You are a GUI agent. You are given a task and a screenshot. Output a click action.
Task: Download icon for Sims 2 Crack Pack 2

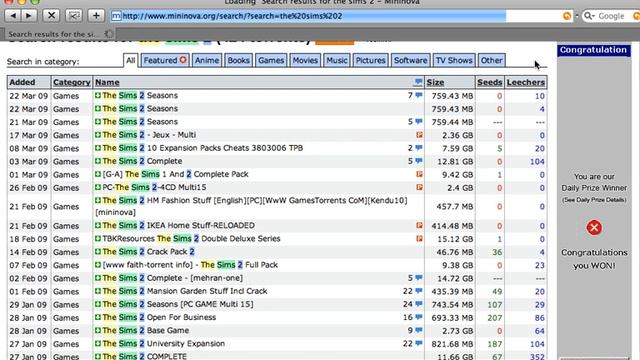[x=98, y=251]
